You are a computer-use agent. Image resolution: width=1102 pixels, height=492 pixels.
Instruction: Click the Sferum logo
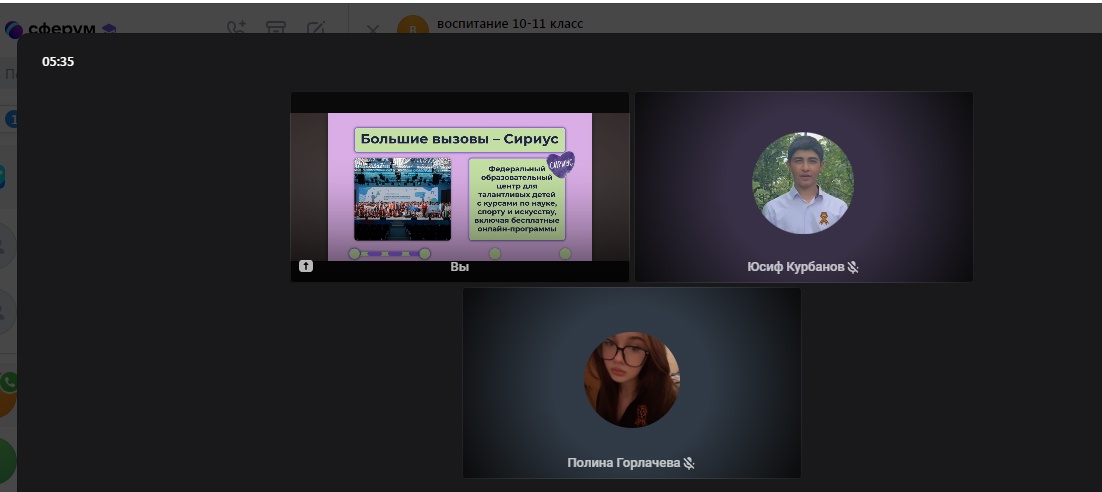(x=60, y=29)
